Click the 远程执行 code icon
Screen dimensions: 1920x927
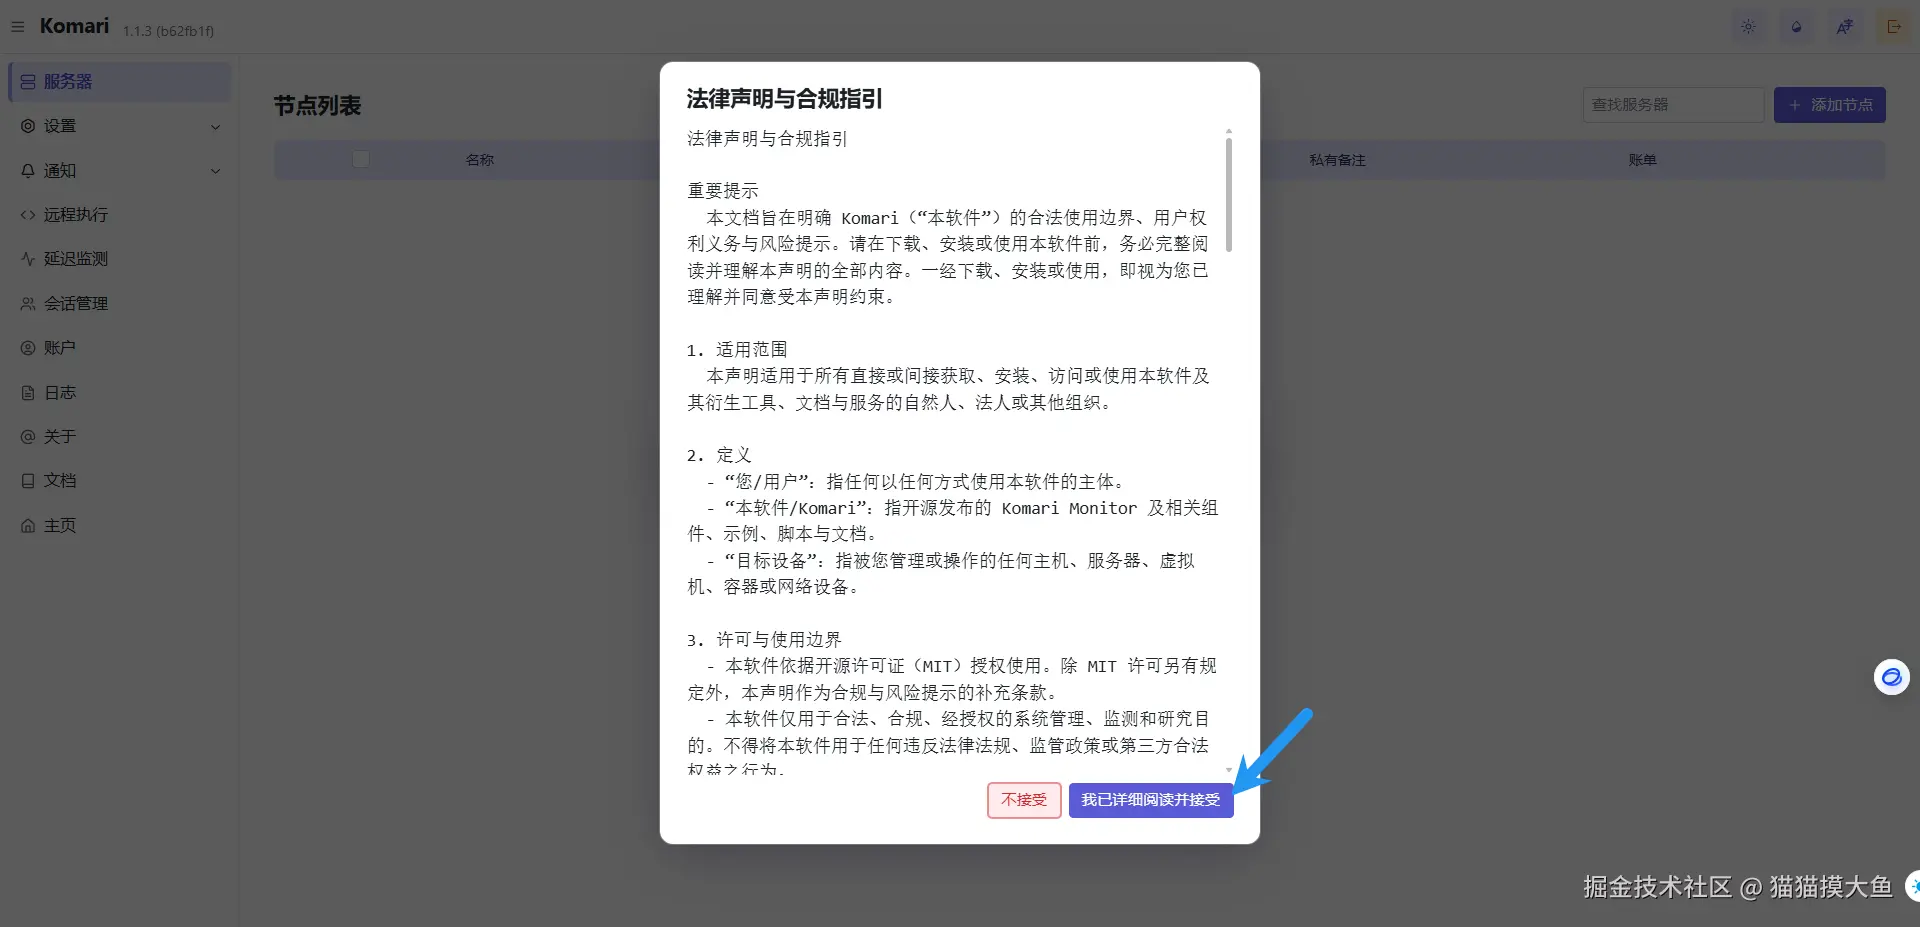pos(28,215)
